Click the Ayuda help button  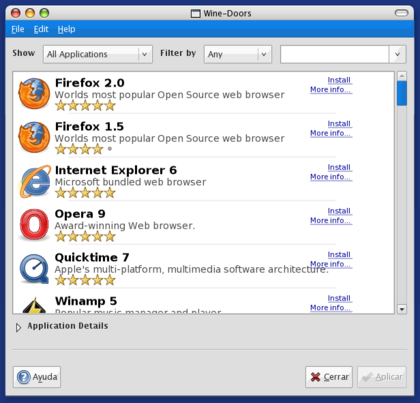[x=37, y=377]
